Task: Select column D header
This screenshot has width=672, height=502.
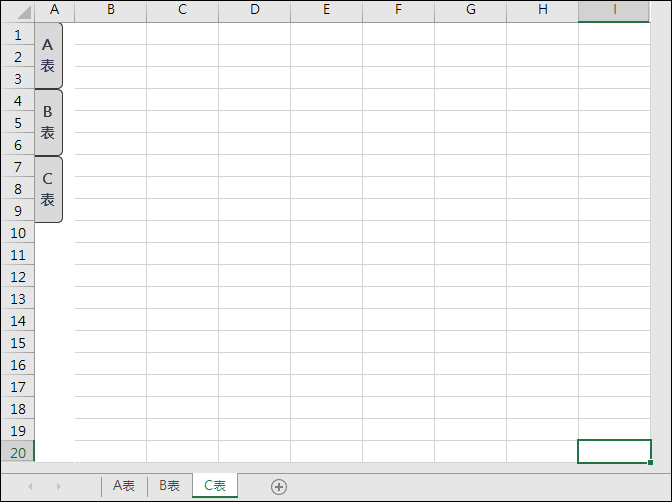Action: [255, 10]
